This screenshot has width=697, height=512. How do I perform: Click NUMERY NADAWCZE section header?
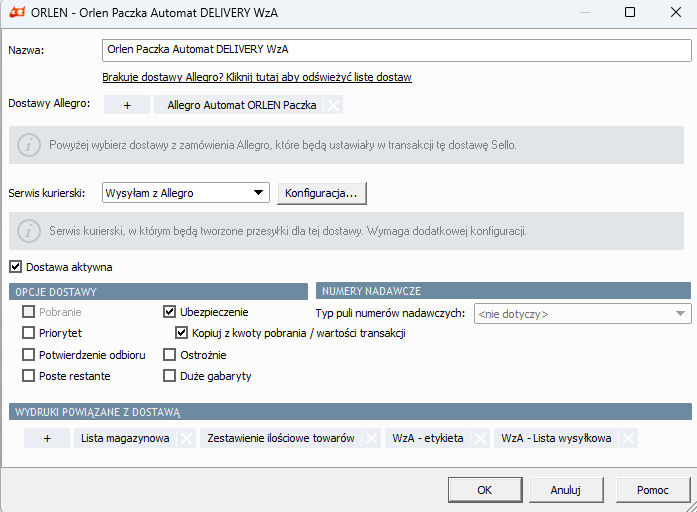click(503, 291)
